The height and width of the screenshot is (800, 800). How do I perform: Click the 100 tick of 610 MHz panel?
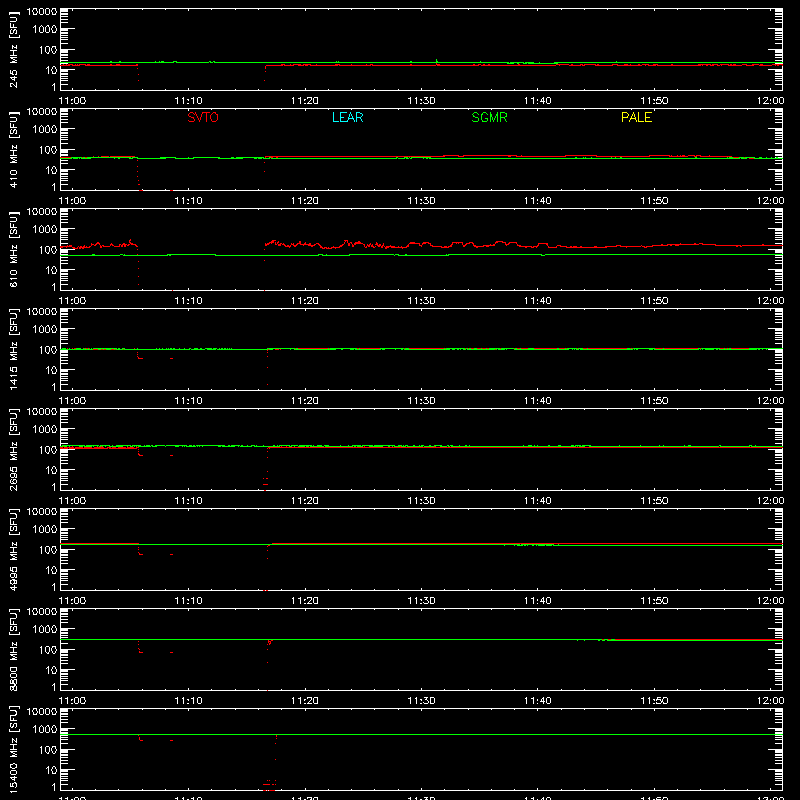point(48,250)
